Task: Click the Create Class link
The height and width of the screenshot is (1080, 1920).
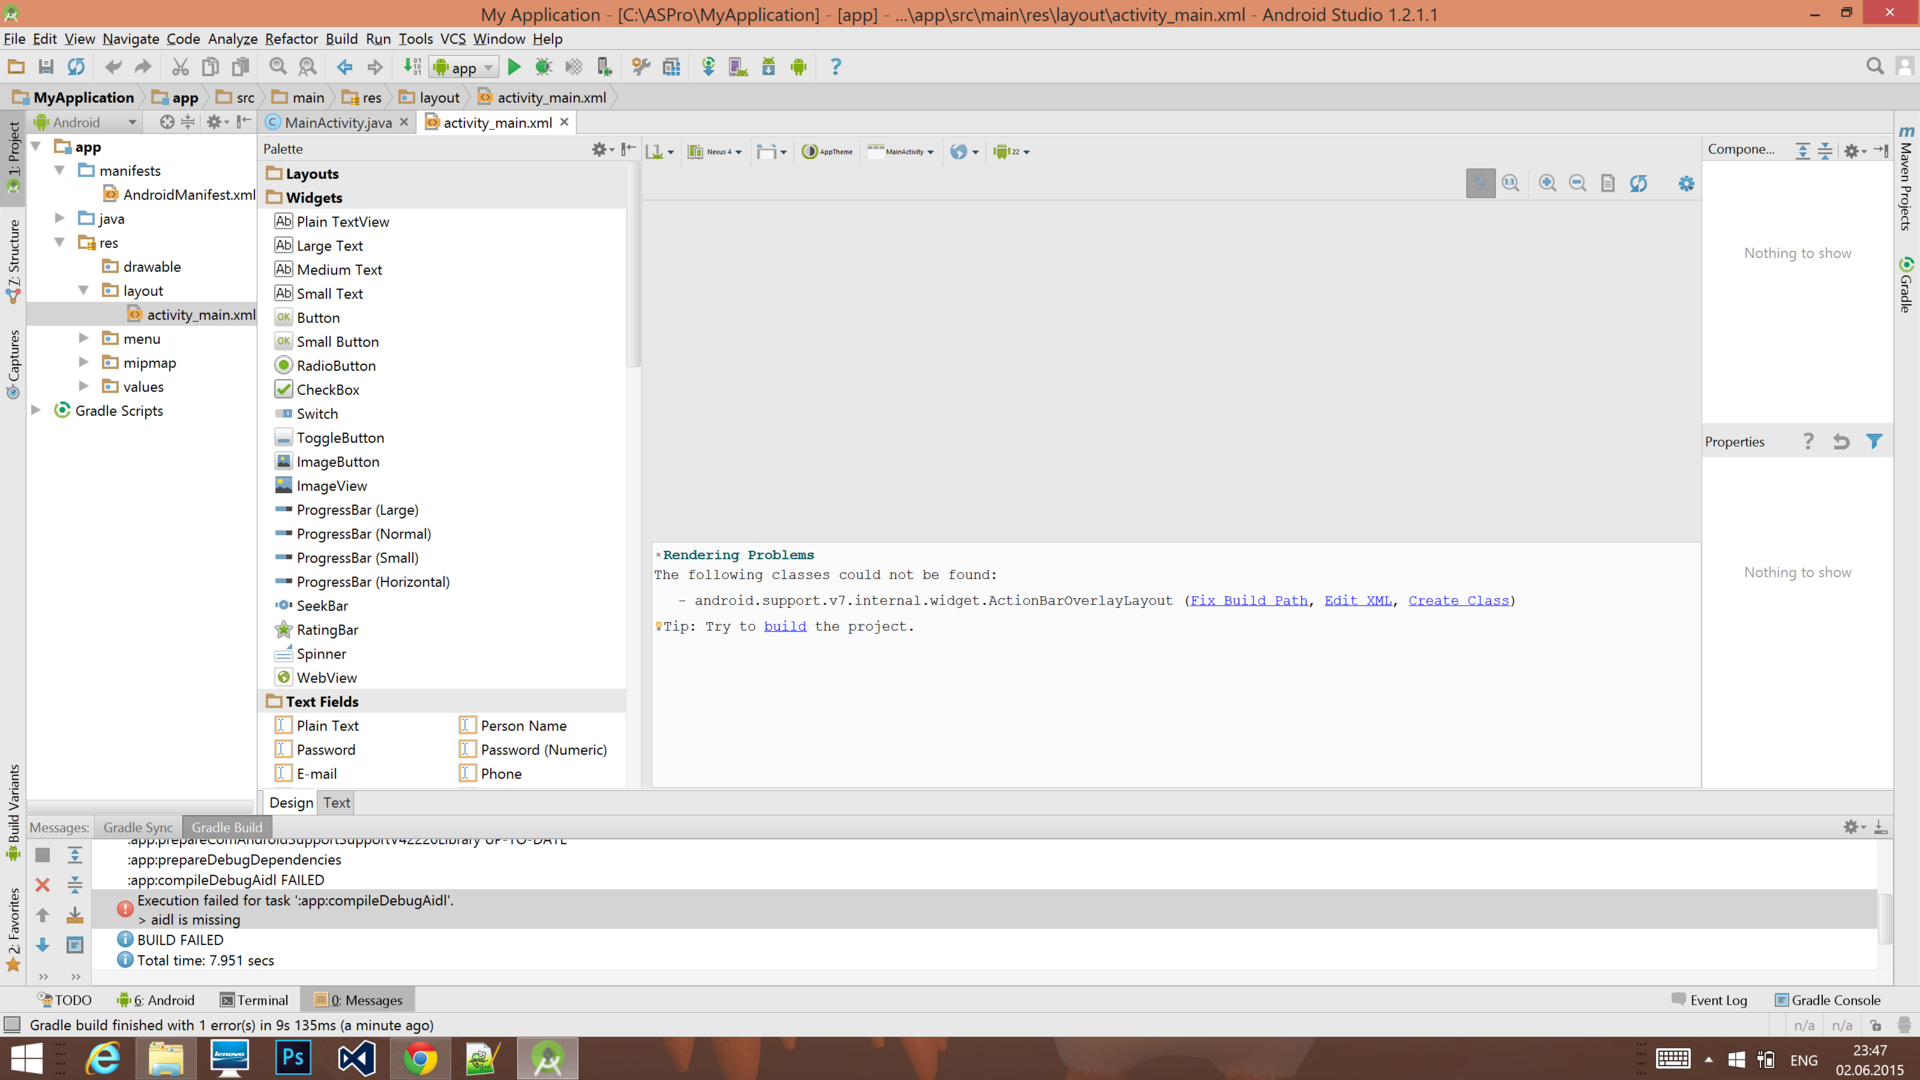Action: (x=1458, y=600)
